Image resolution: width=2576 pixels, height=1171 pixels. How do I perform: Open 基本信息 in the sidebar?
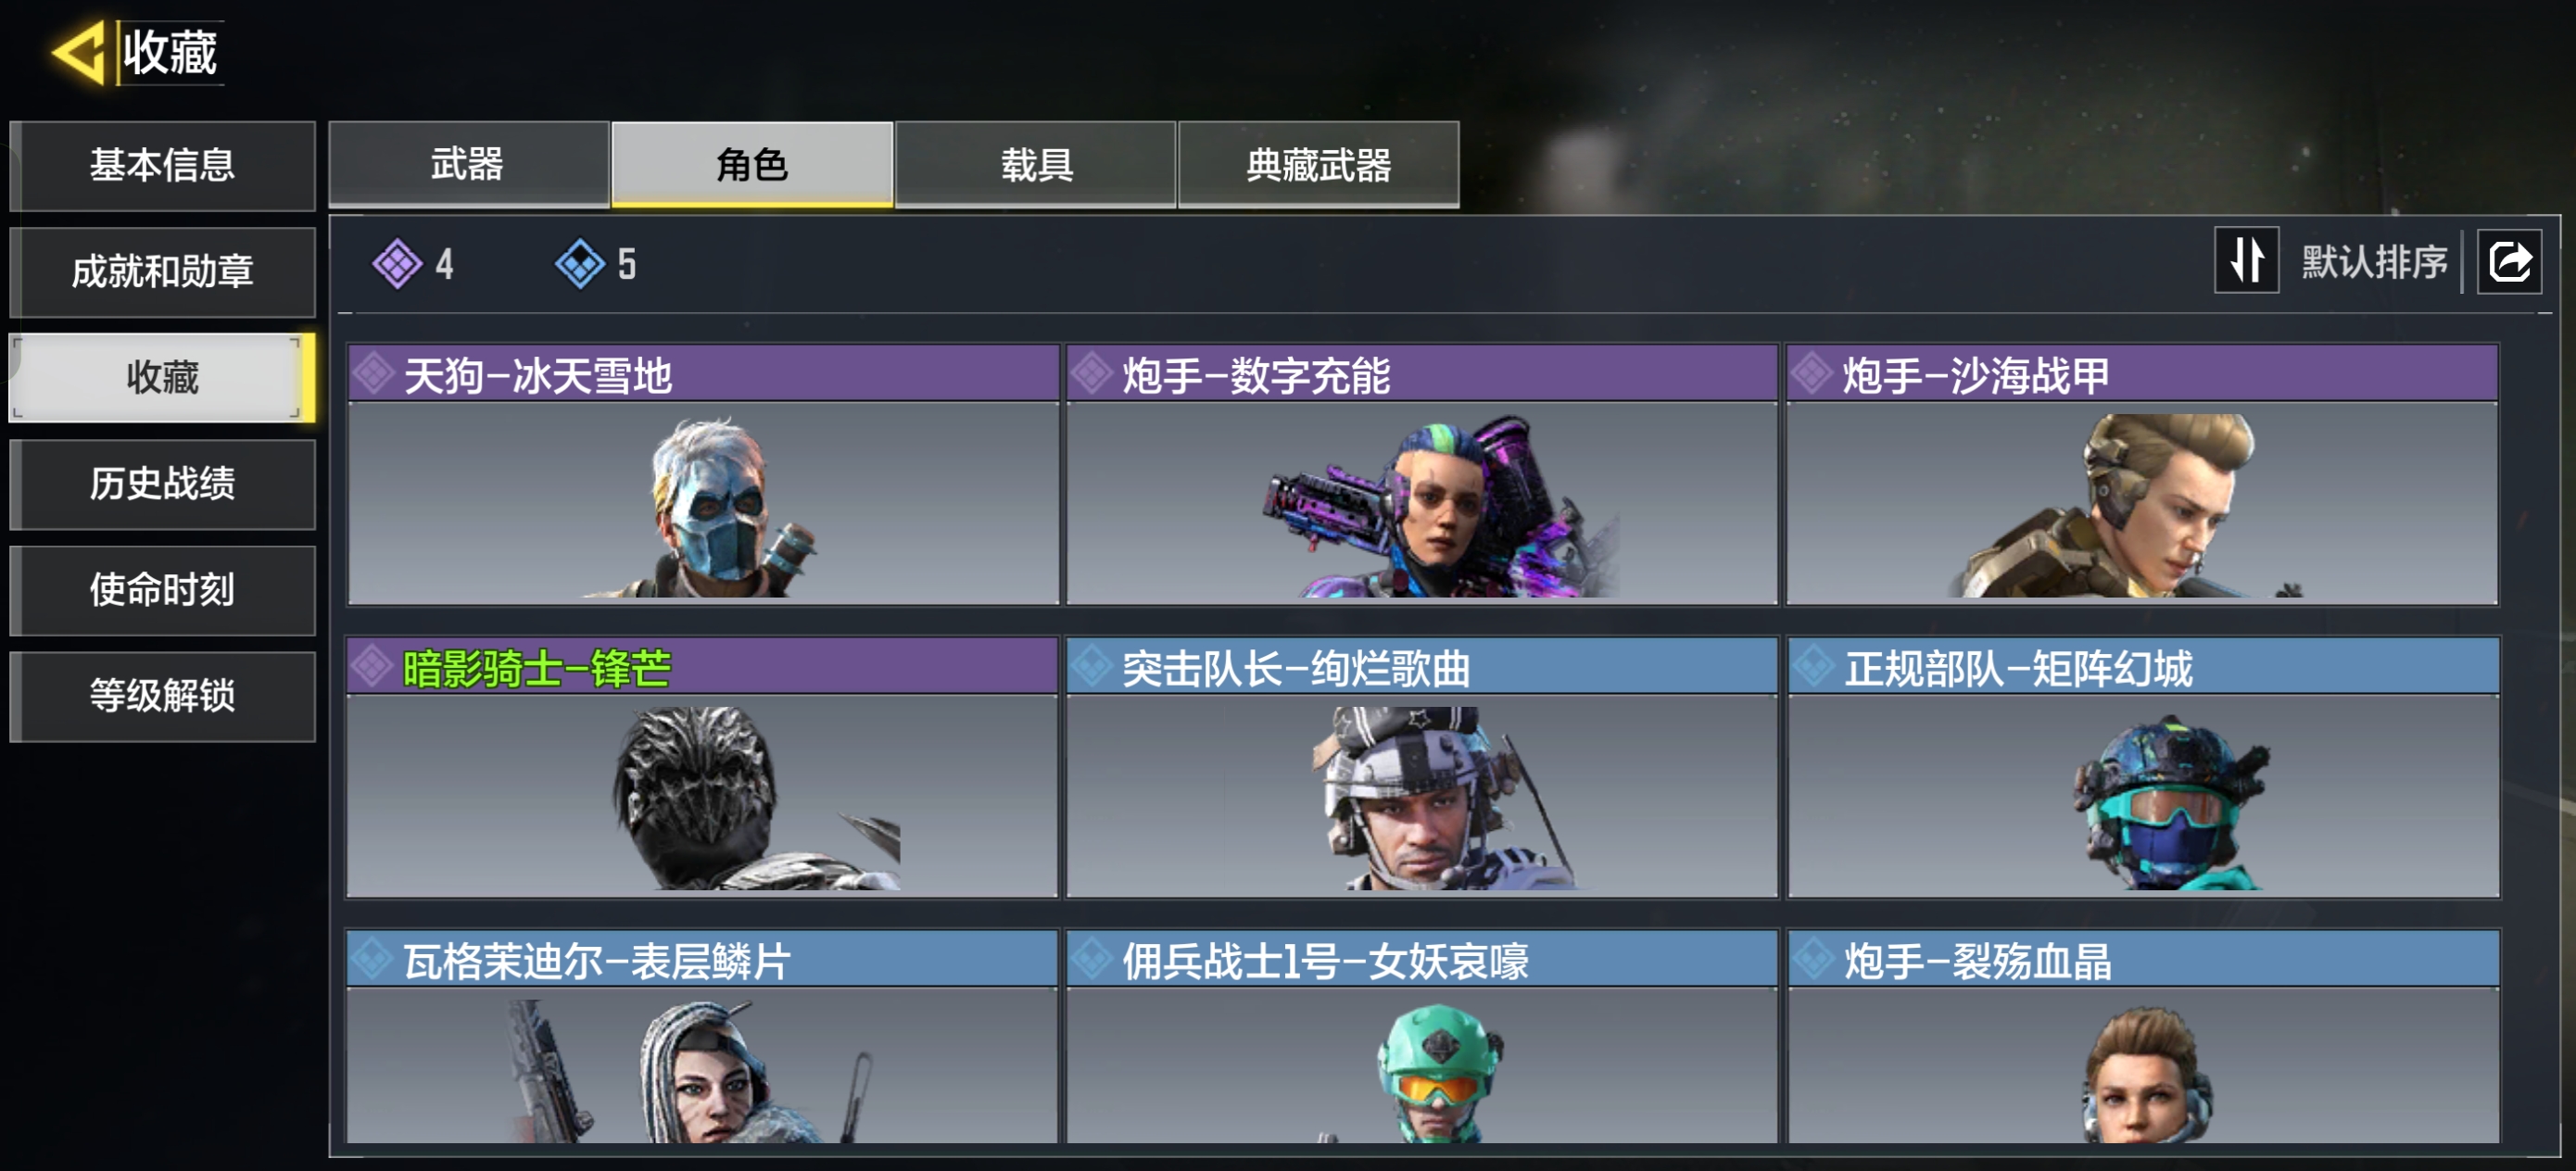pos(162,166)
